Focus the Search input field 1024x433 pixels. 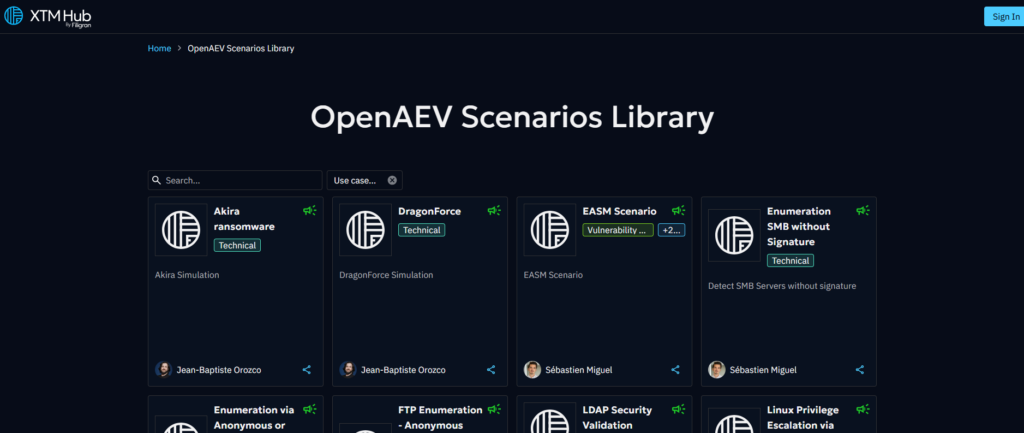240,181
